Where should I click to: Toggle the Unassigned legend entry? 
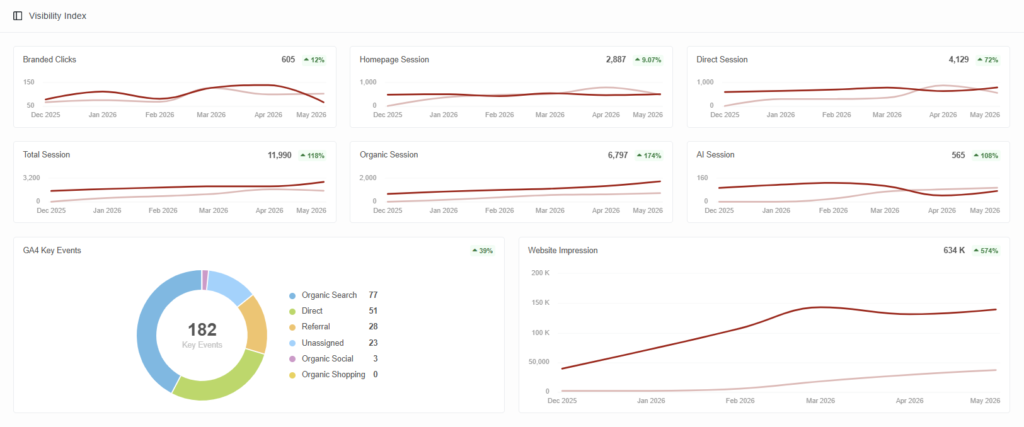333,343
